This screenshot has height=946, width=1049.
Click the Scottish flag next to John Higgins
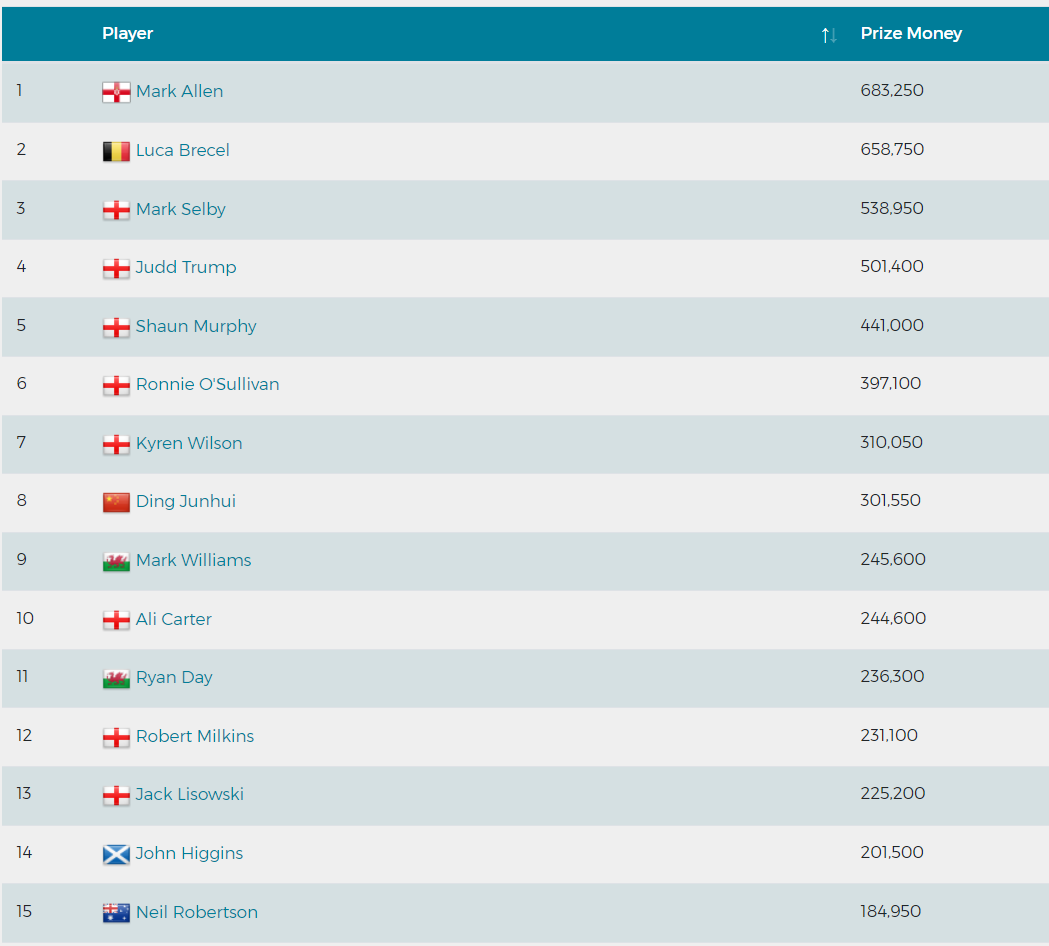[x=116, y=854]
